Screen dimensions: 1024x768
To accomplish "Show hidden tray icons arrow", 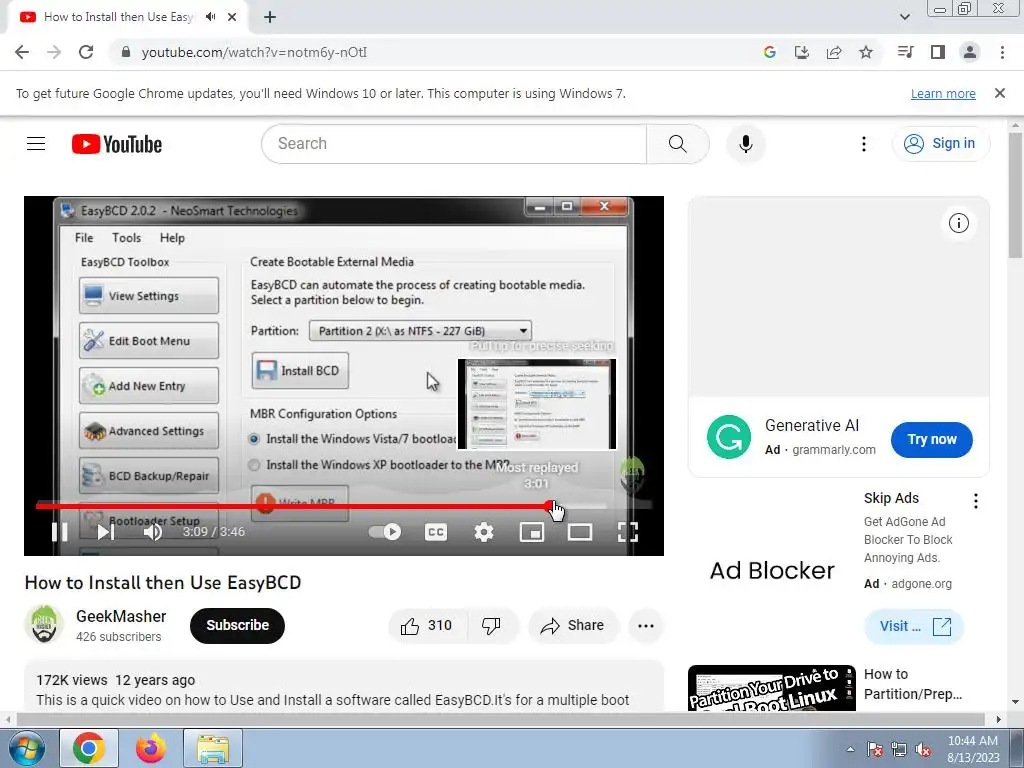I will pos(850,749).
